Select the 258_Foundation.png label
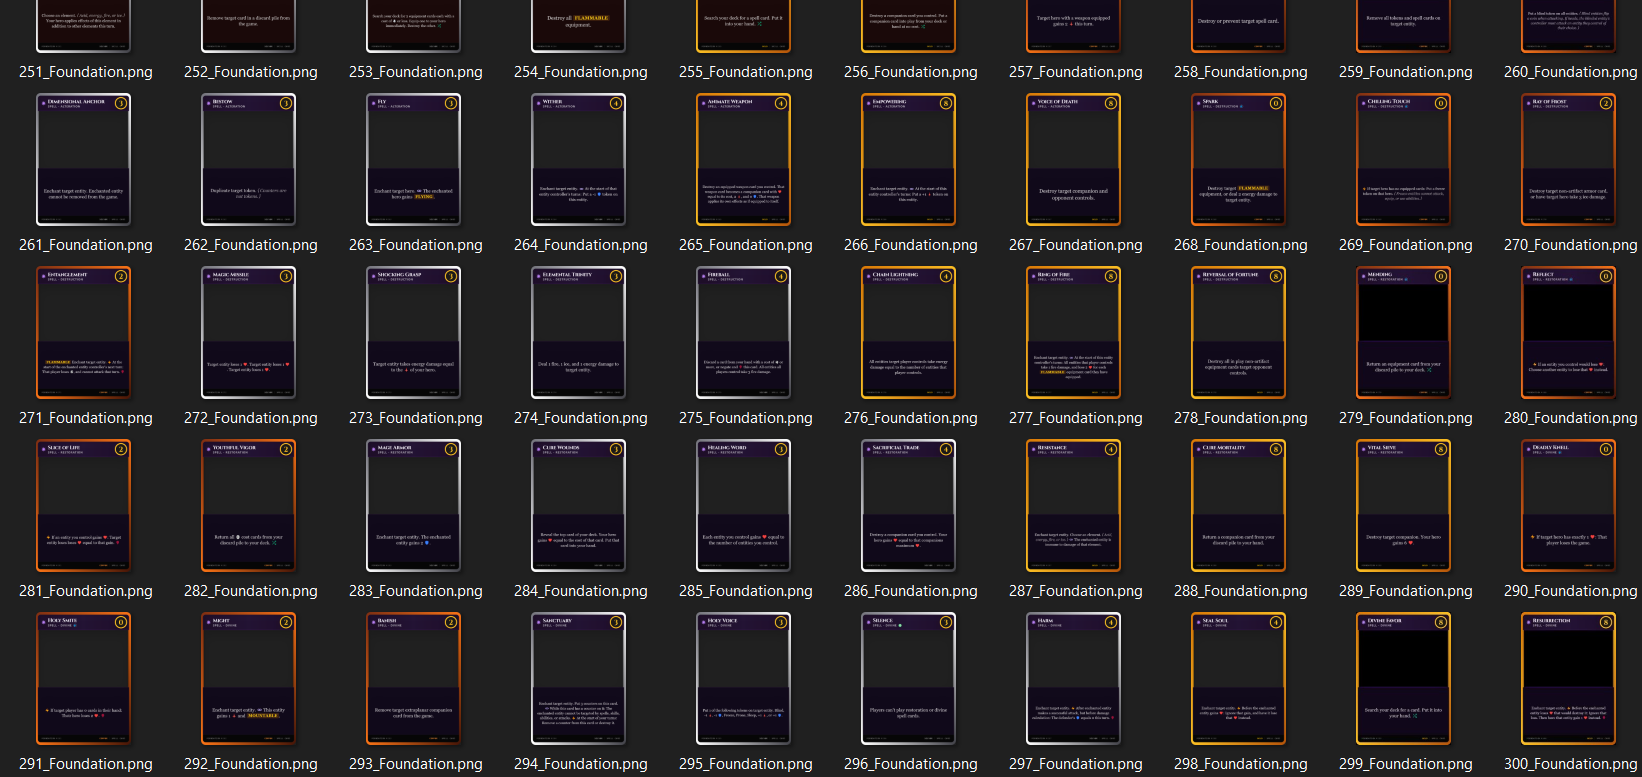 pyautogui.click(x=1241, y=72)
